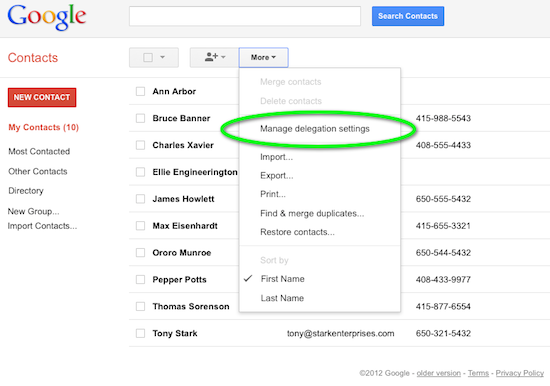This screenshot has height=386, width=550.
Task: Tick the Ororo Munroe checkbox
Action: (140, 253)
